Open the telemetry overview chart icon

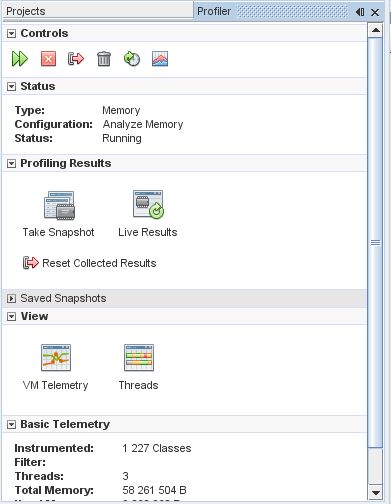(x=160, y=59)
